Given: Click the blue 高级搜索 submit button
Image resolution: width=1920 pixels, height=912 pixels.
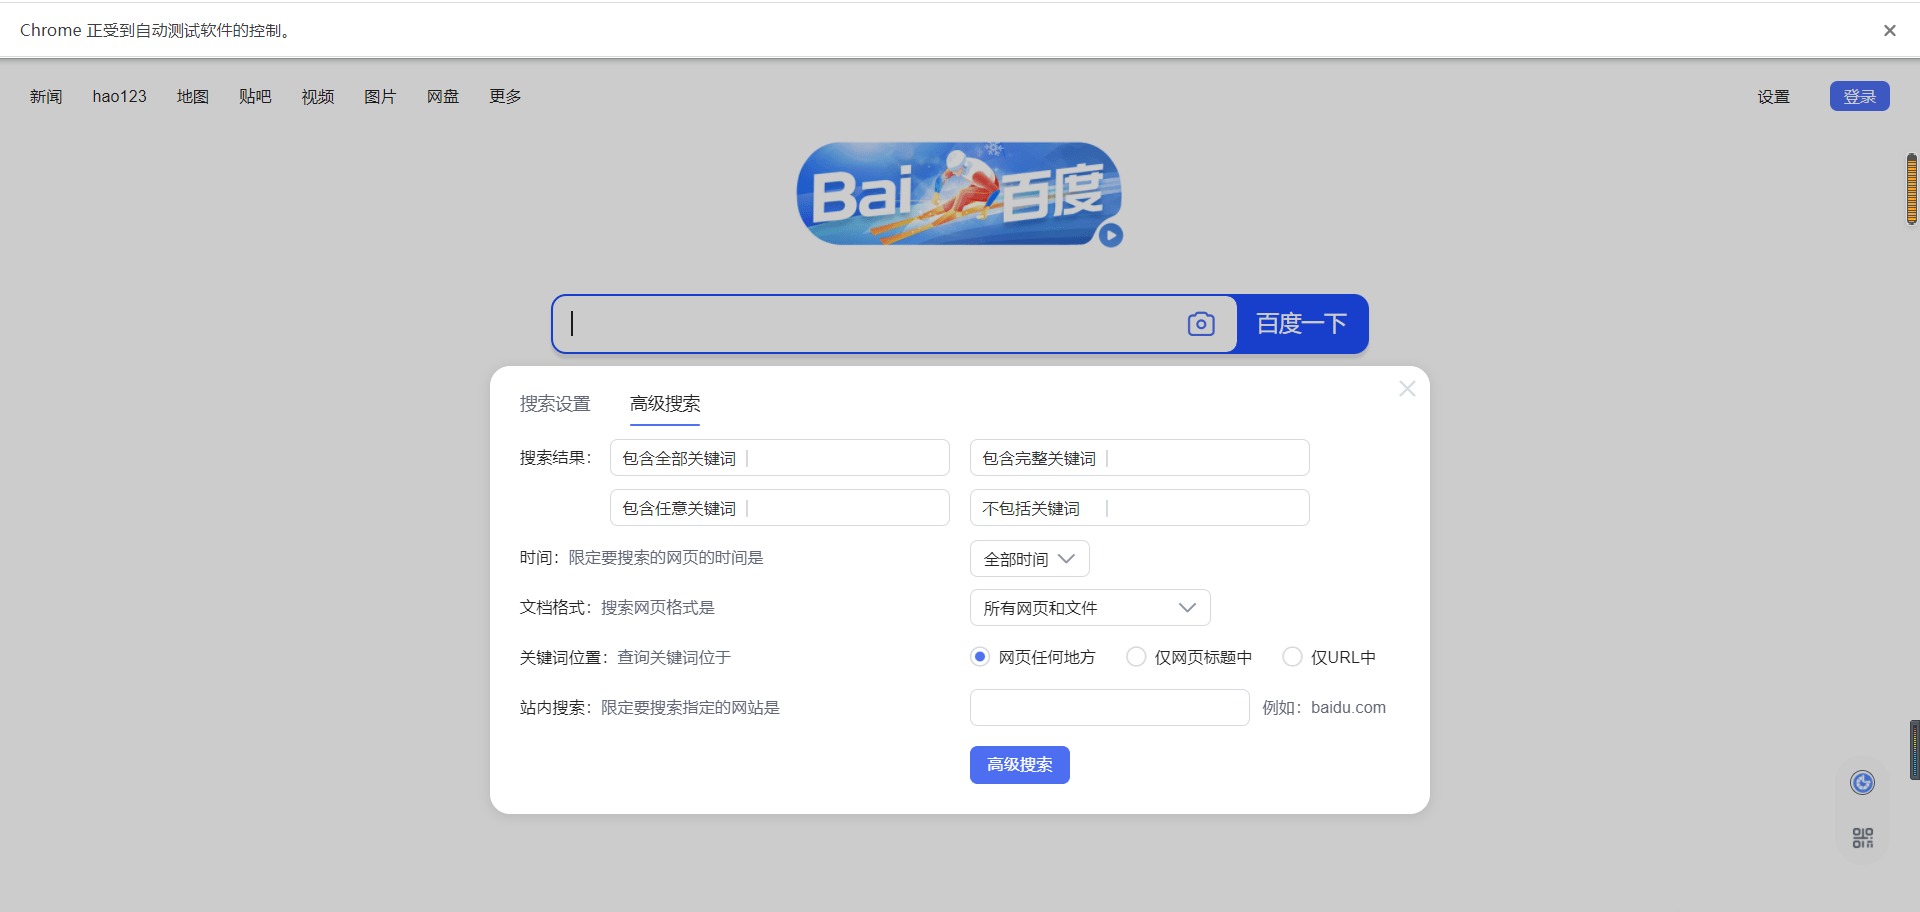Looking at the screenshot, I should 1020,765.
